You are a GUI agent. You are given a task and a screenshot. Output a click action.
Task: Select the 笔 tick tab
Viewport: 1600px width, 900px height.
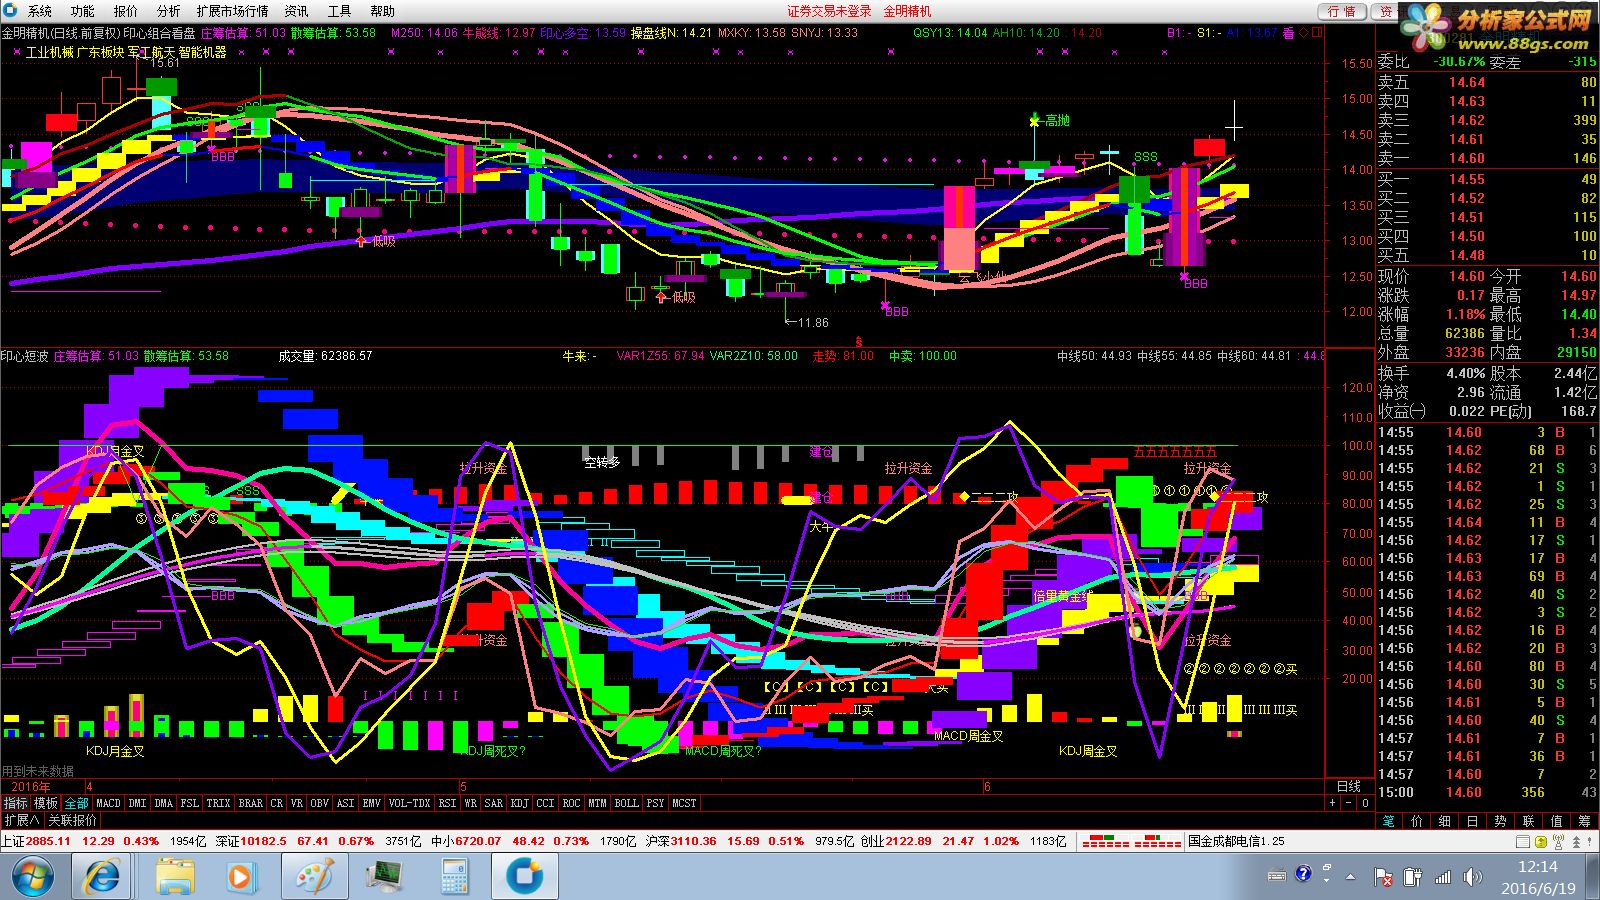(x=1388, y=821)
